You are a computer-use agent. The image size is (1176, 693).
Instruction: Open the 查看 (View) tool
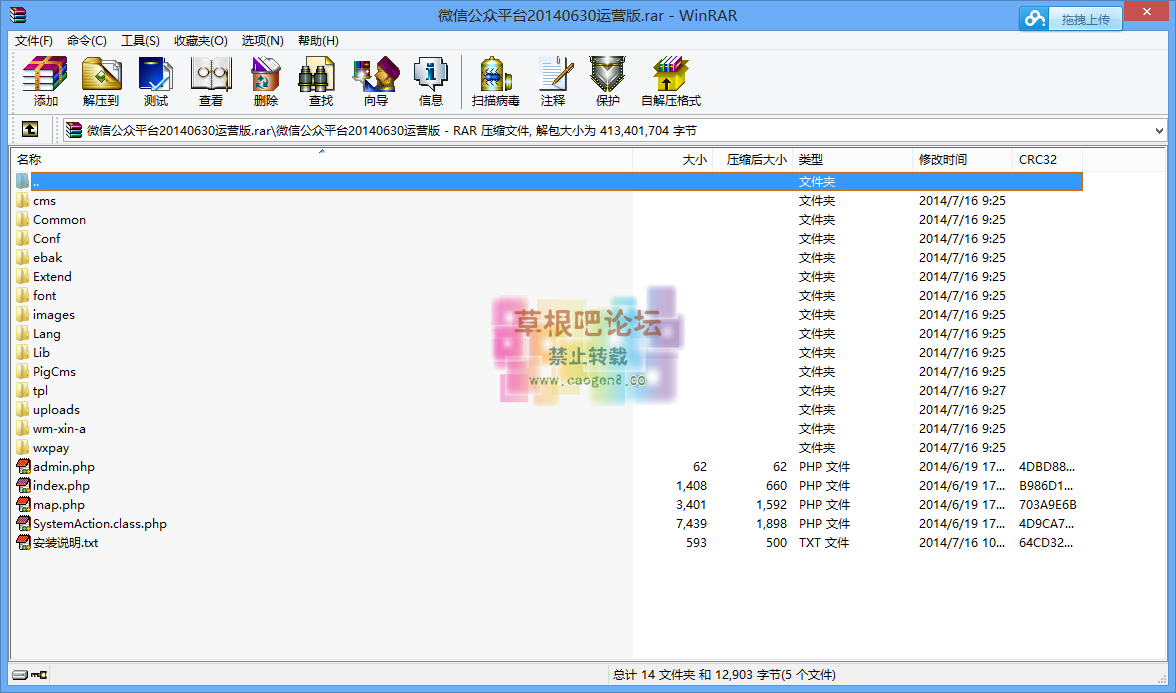(x=210, y=81)
